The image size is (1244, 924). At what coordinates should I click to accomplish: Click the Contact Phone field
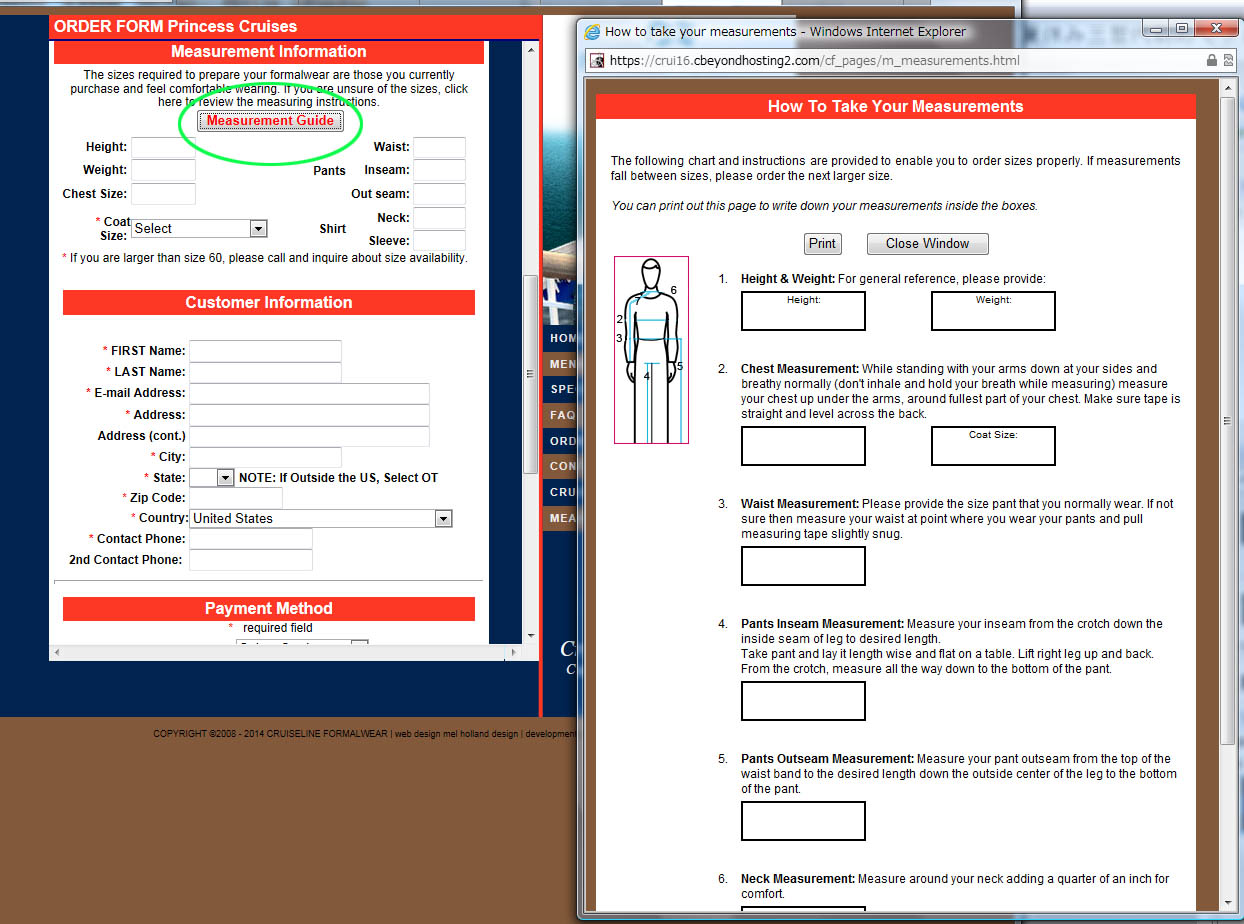click(x=251, y=539)
